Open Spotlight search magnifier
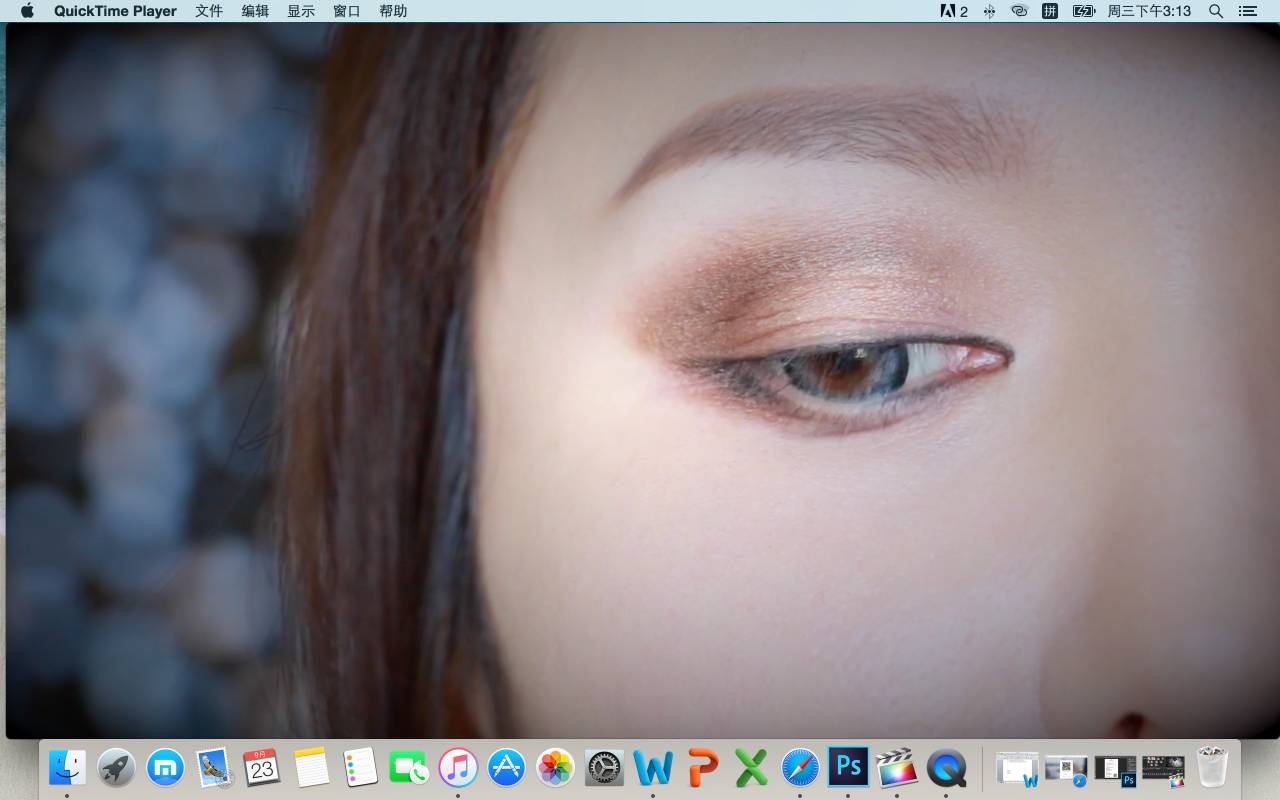Viewport: 1280px width, 800px height. [x=1216, y=11]
